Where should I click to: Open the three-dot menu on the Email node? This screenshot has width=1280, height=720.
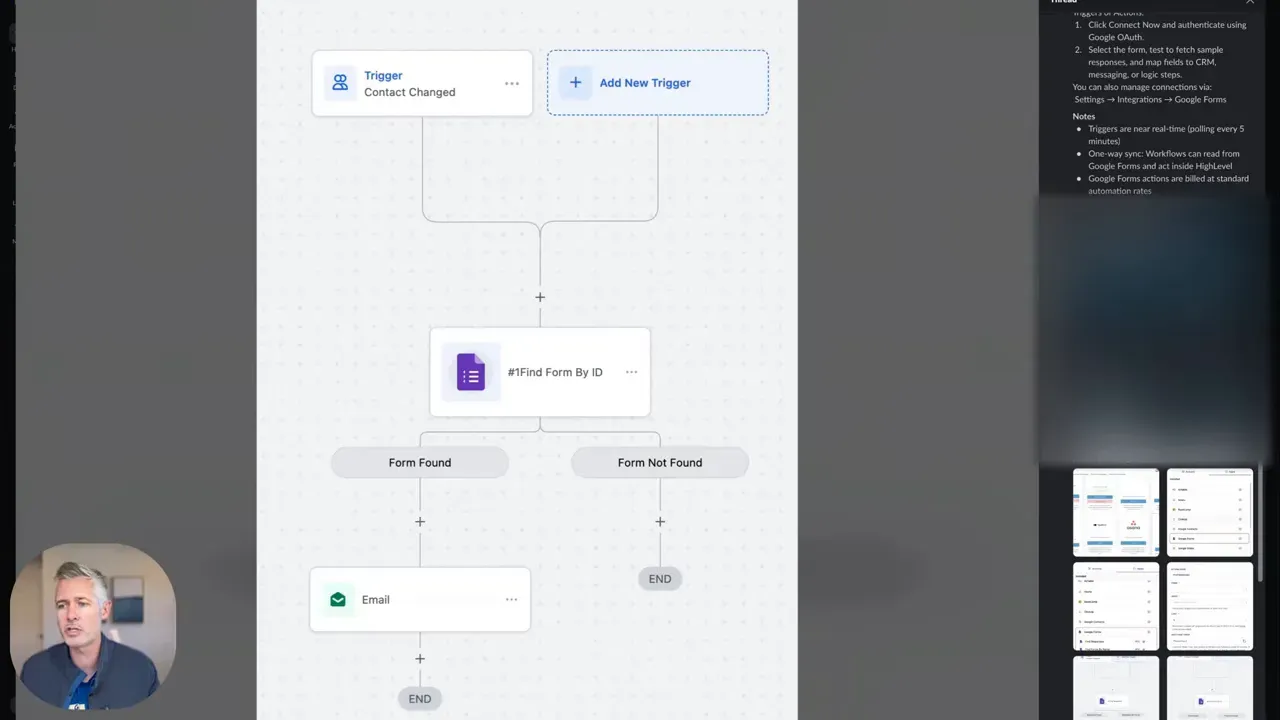pos(511,600)
